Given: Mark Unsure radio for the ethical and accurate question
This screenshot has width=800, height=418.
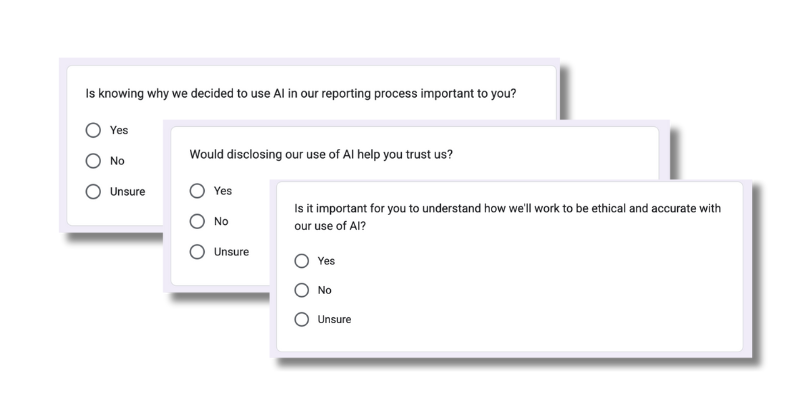Looking at the screenshot, I should [302, 320].
